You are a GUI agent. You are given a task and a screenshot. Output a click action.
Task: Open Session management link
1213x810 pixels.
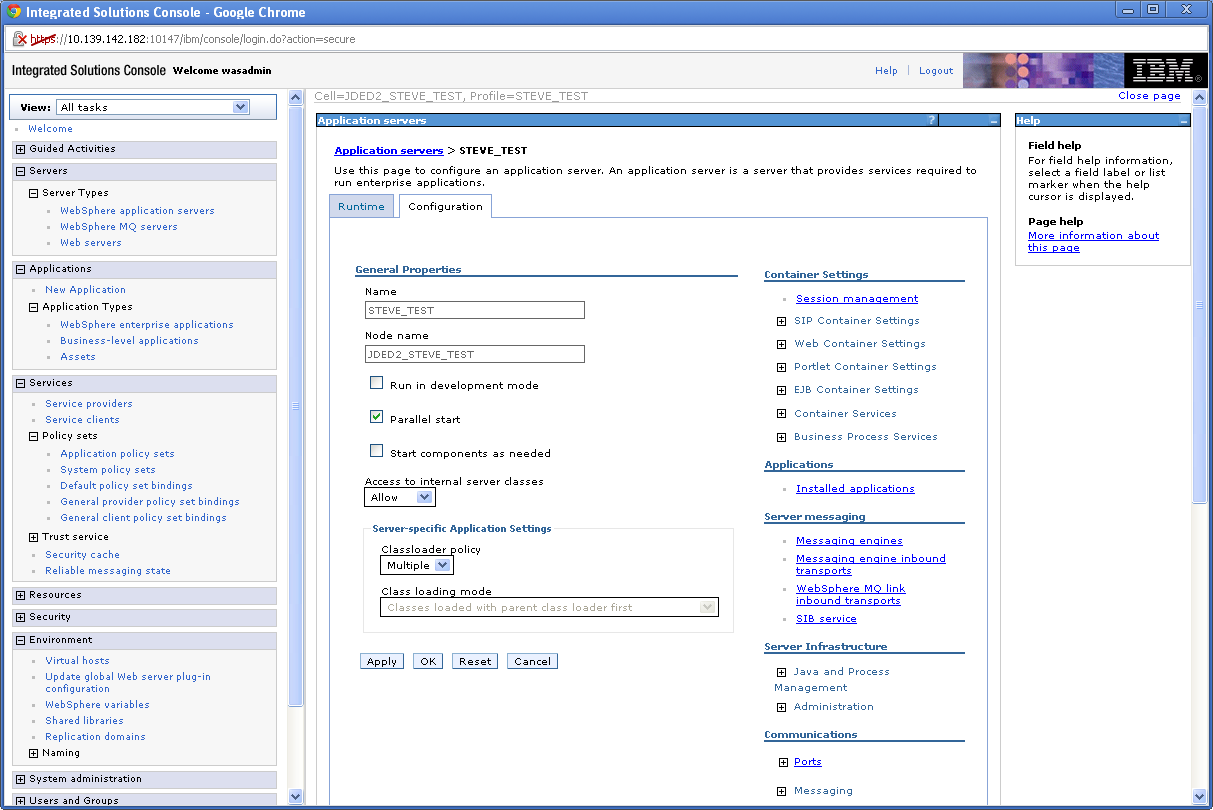pyautogui.click(x=857, y=299)
